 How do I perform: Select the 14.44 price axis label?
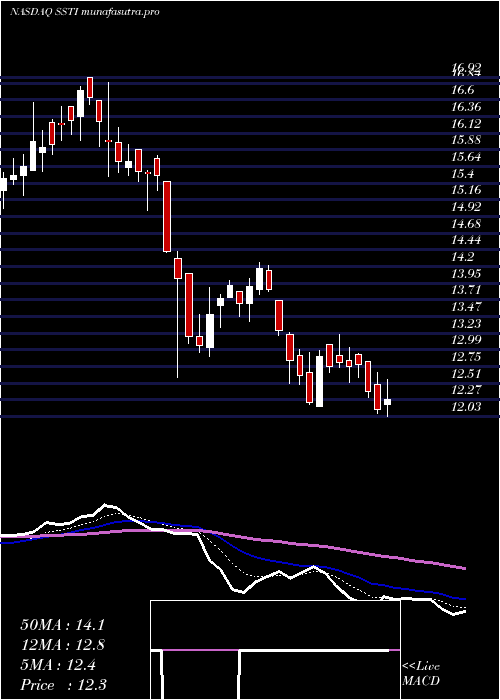point(466,240)
